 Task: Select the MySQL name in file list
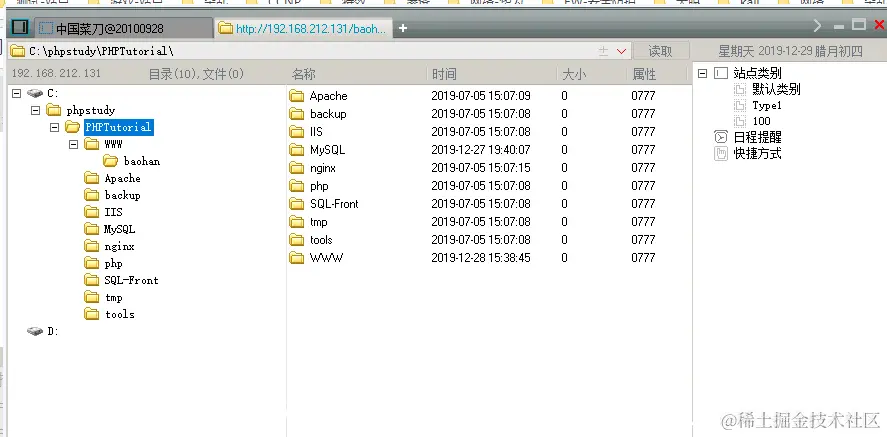[x=327, y=150]
